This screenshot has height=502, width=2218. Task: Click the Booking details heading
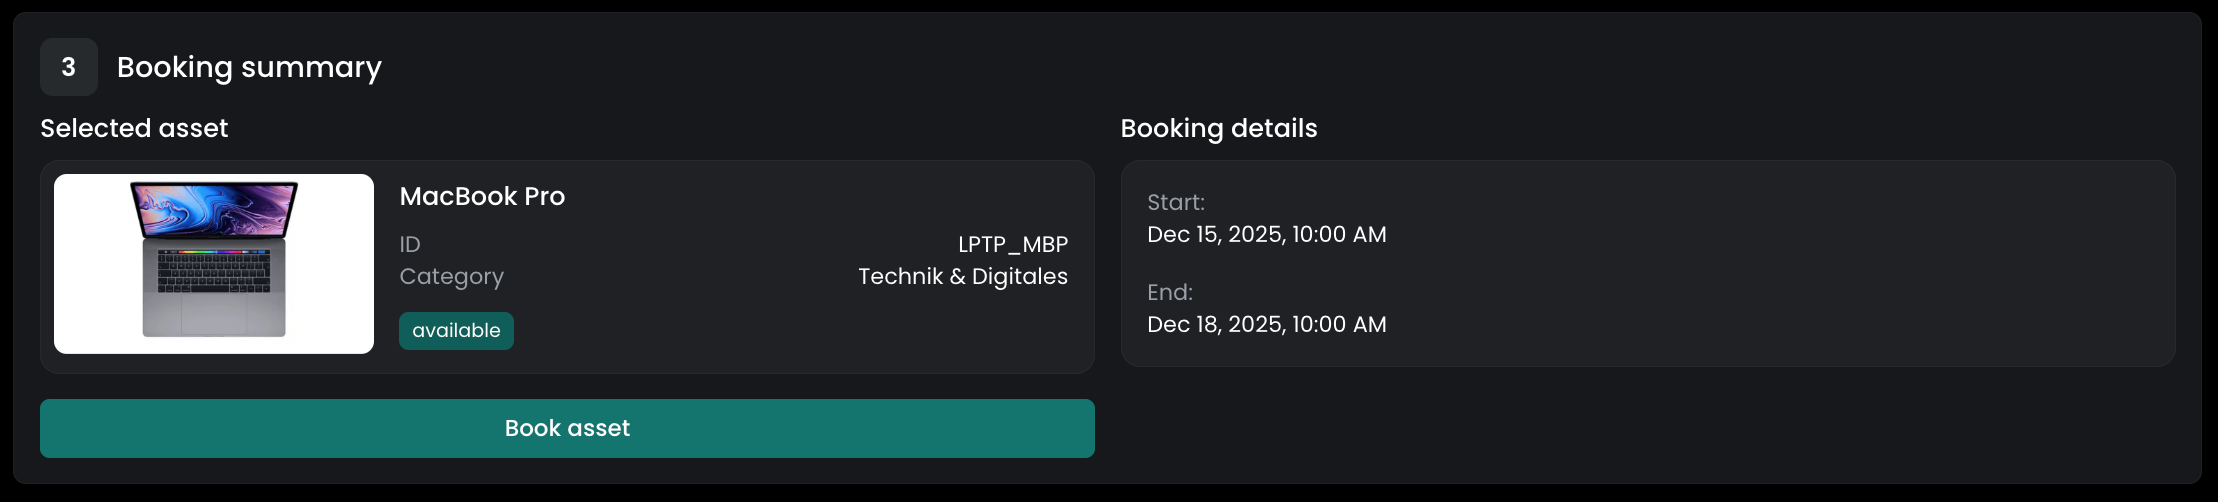(1218, 128)
